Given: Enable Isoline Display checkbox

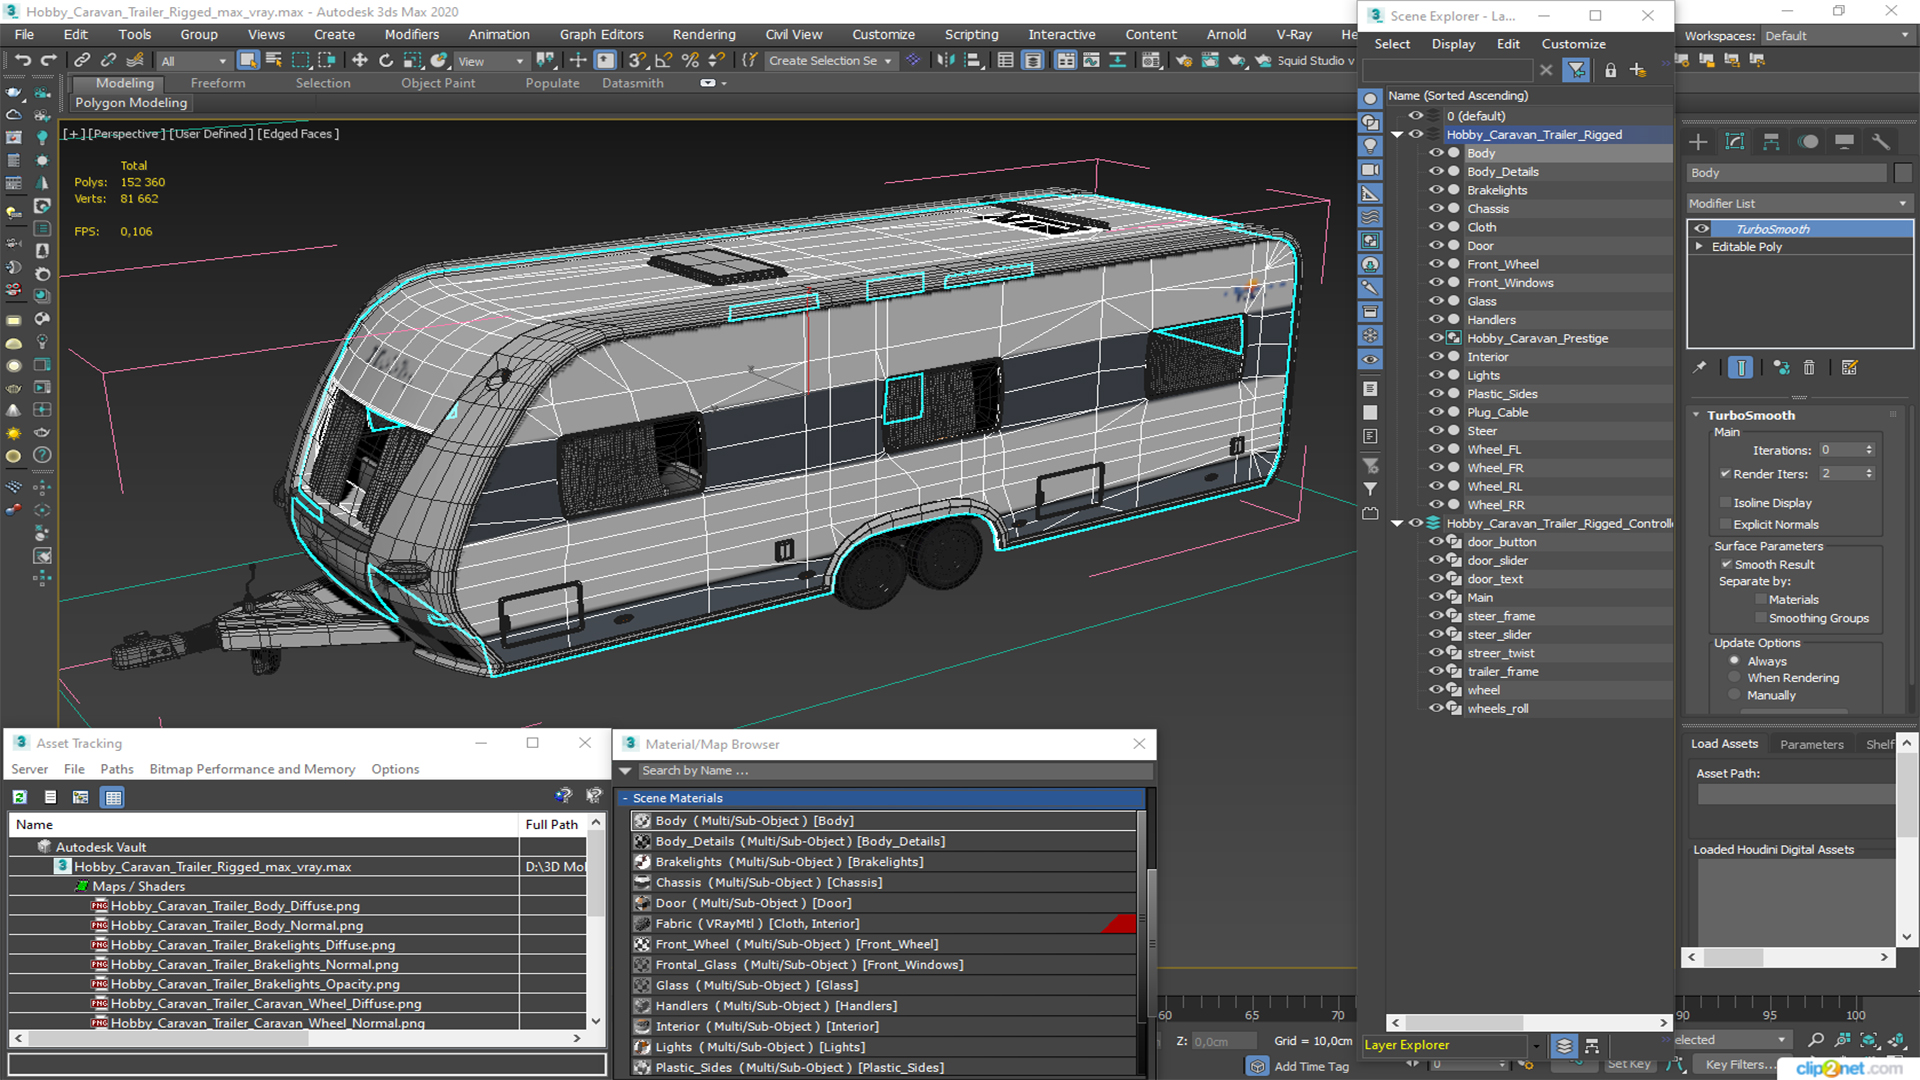Looking at the screenshot, I should point(1725,503).
